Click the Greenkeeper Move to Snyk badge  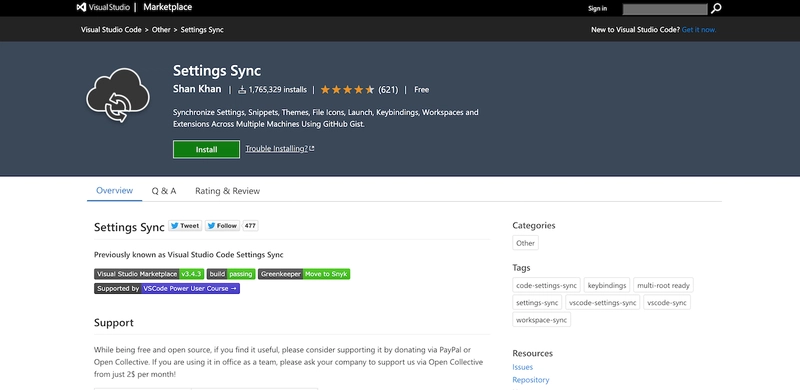coord(304,274)
